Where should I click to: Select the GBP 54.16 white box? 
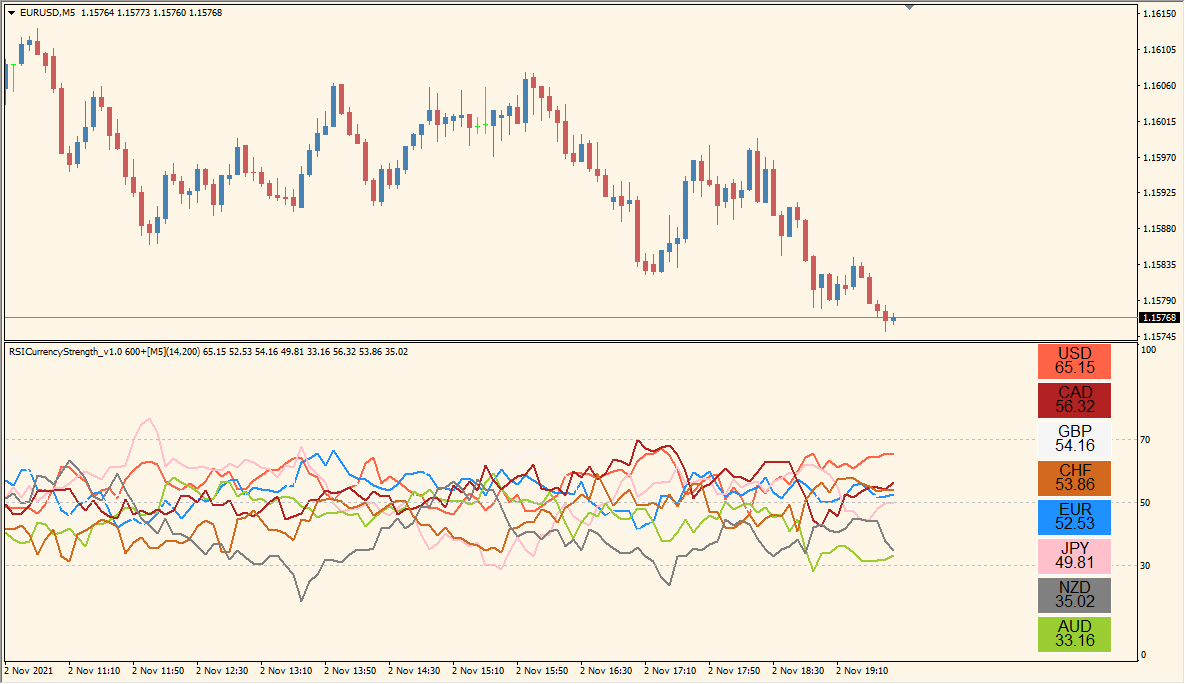[x=1074, y=439]
